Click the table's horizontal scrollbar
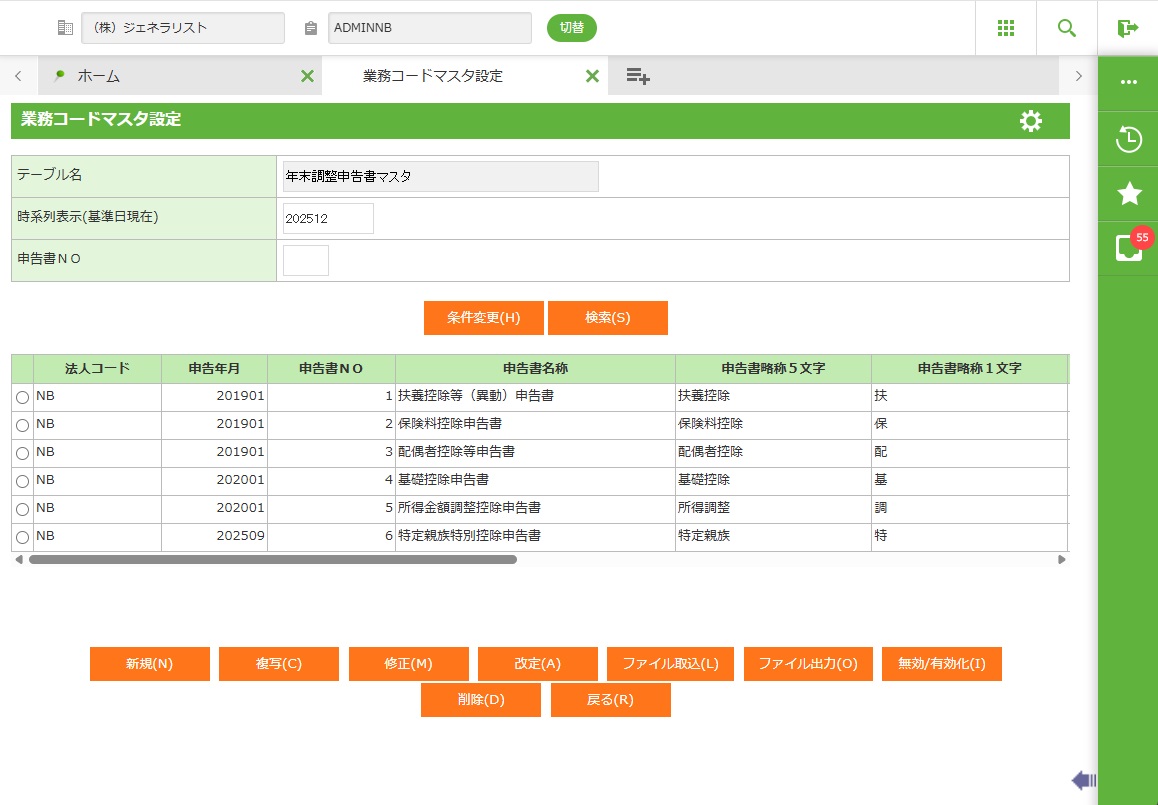 272,560
